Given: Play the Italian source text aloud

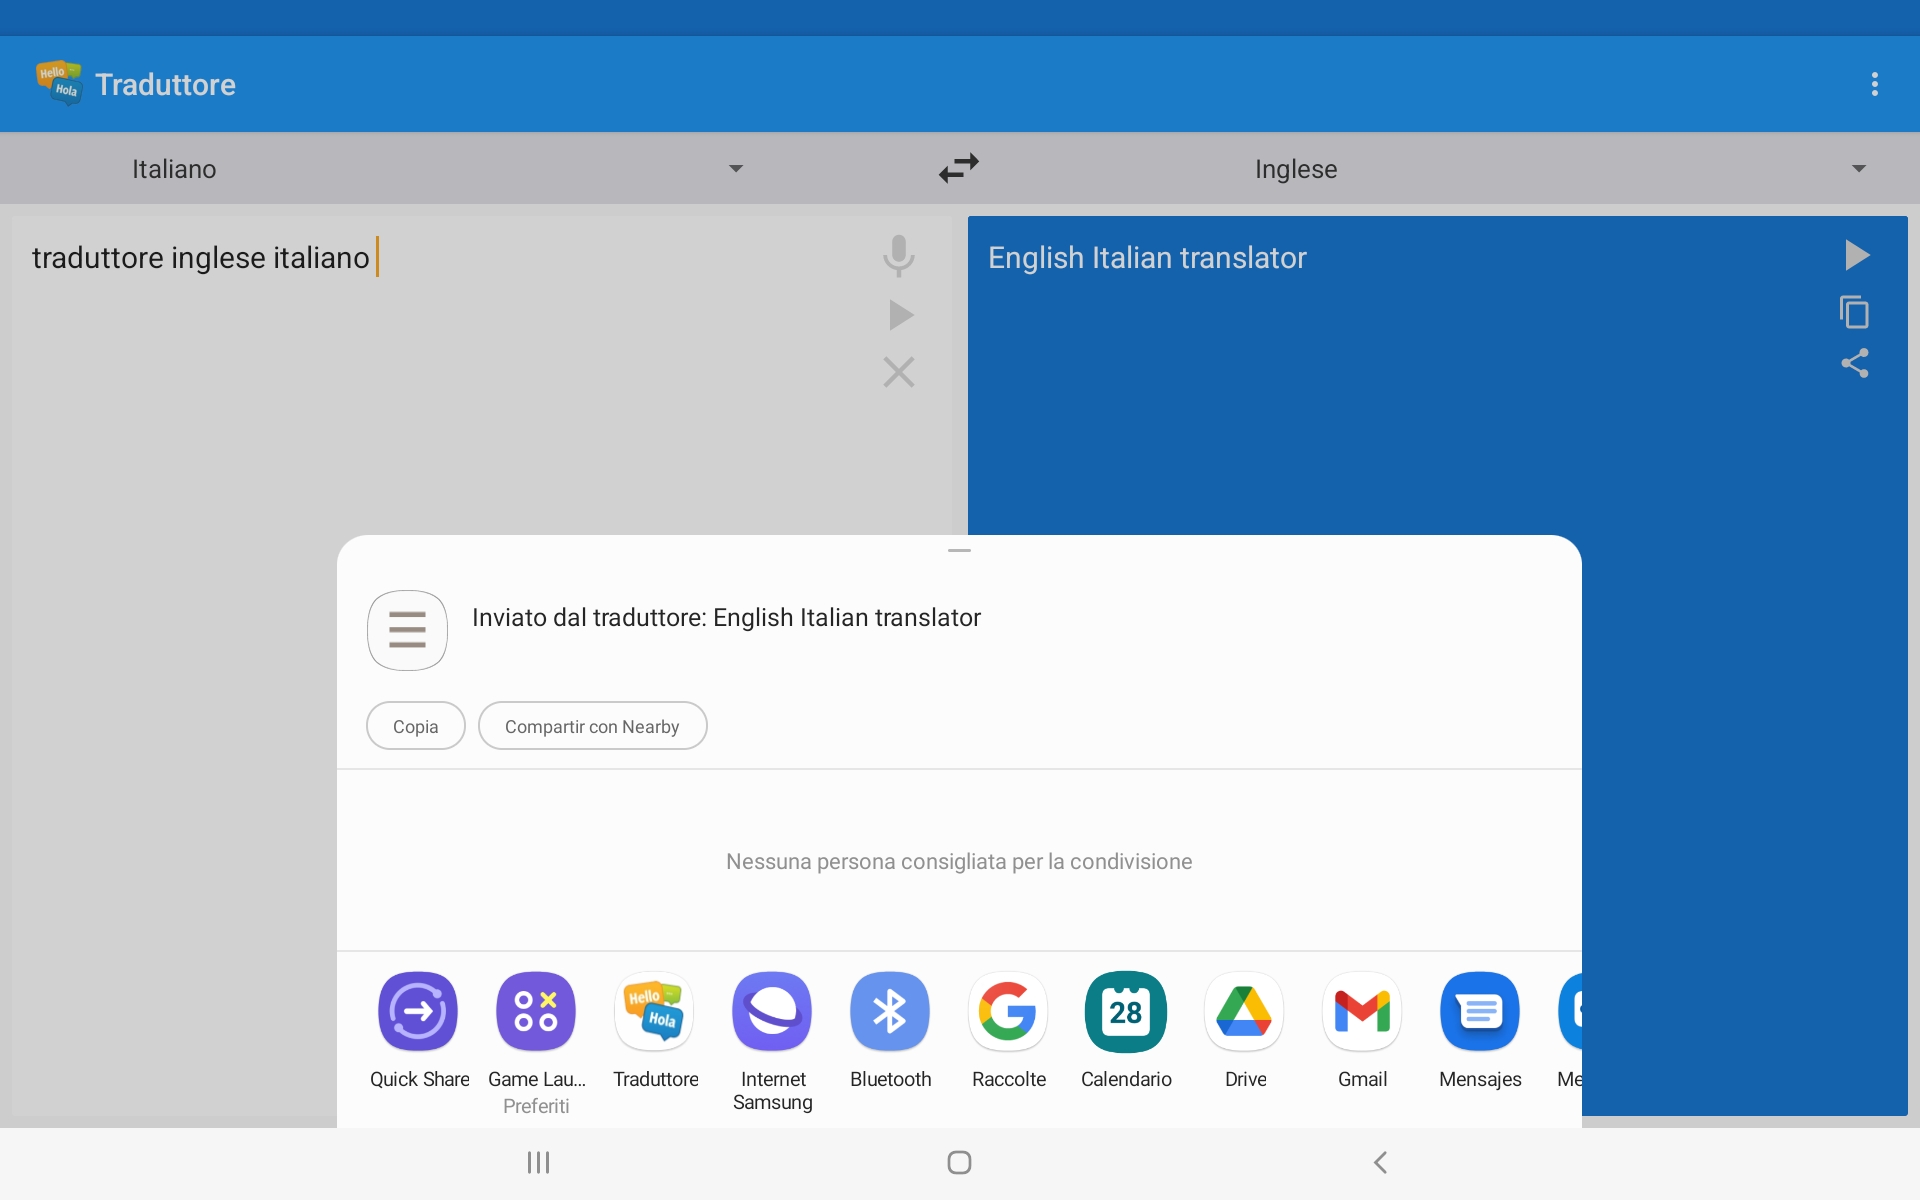Looking at the screenshot, I should point(900,315).
